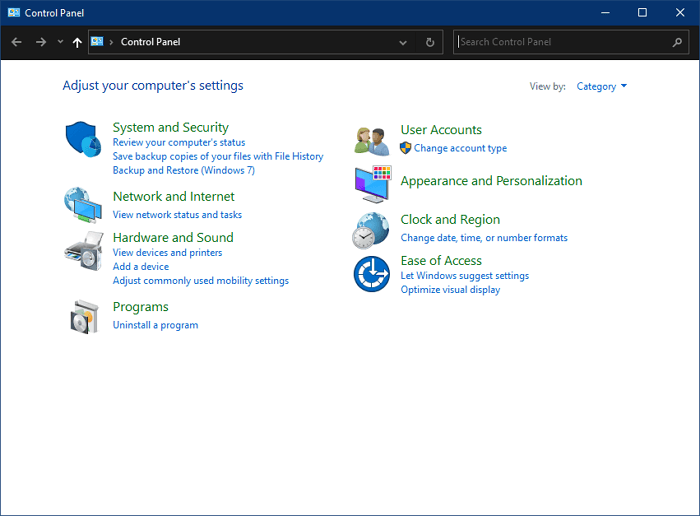Open Uninstall a program link
700x516 pixels.
(x=155, y=325)
